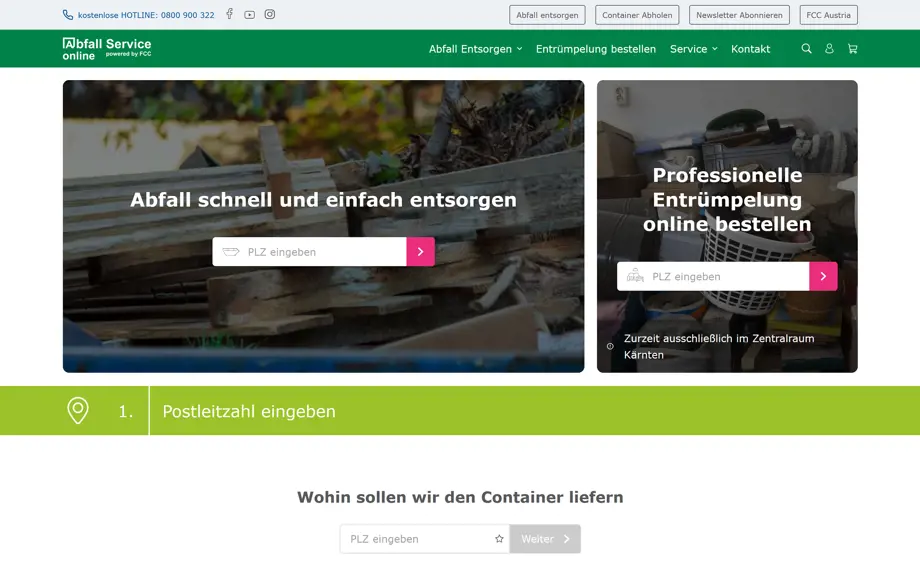
Task: Open the shopping cart icon
Action: coord(852,49)
